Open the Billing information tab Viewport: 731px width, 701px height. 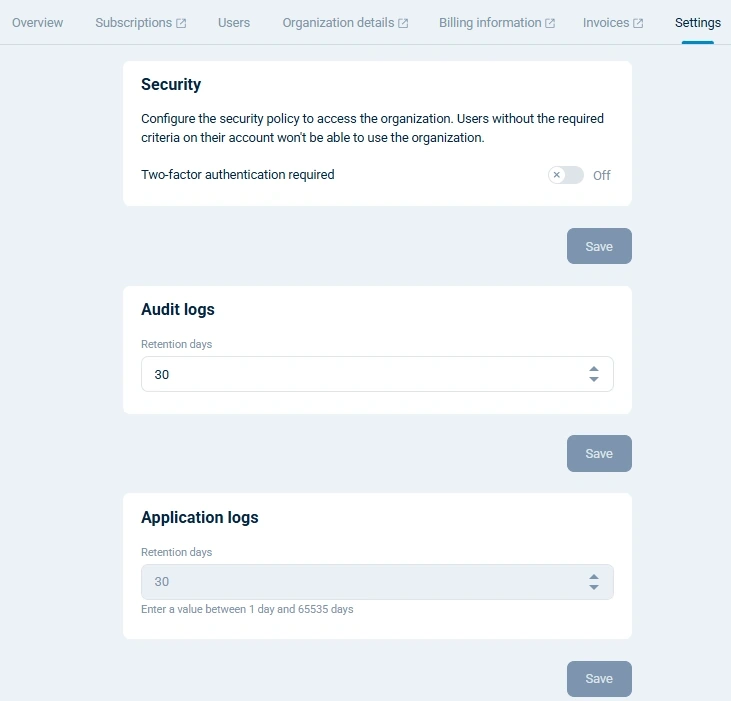pos(490,23)
